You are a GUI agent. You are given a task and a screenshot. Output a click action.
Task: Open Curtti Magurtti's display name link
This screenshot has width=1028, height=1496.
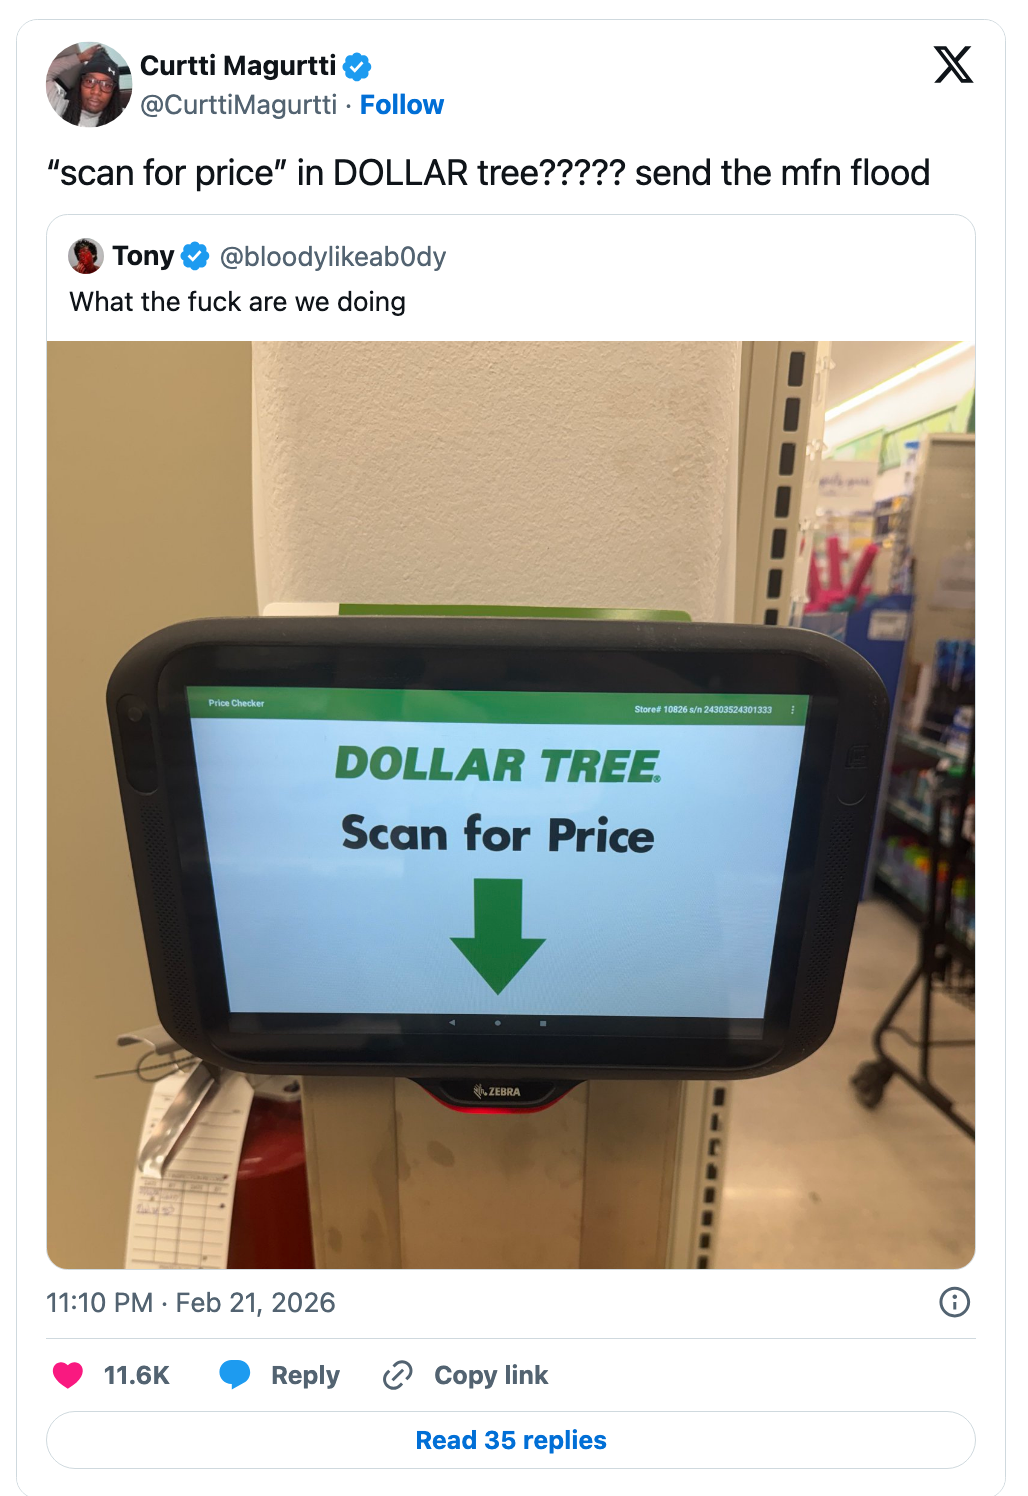[238, 66]
